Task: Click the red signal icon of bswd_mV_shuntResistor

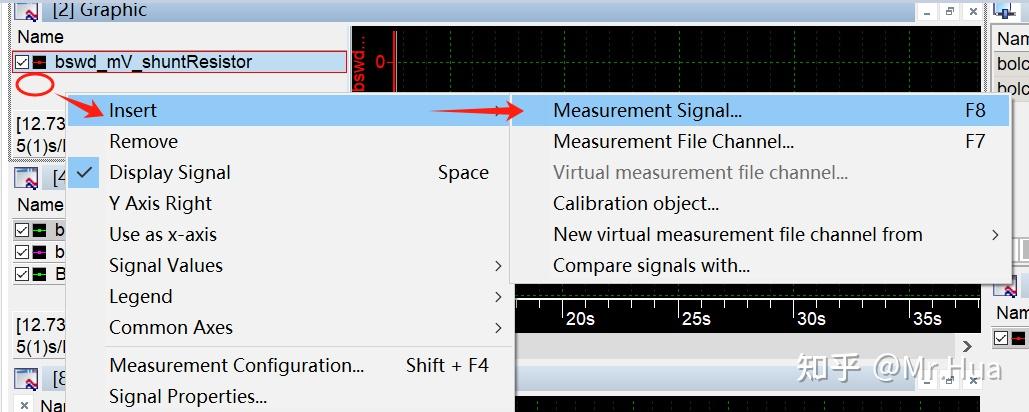Action: [40, 62]
